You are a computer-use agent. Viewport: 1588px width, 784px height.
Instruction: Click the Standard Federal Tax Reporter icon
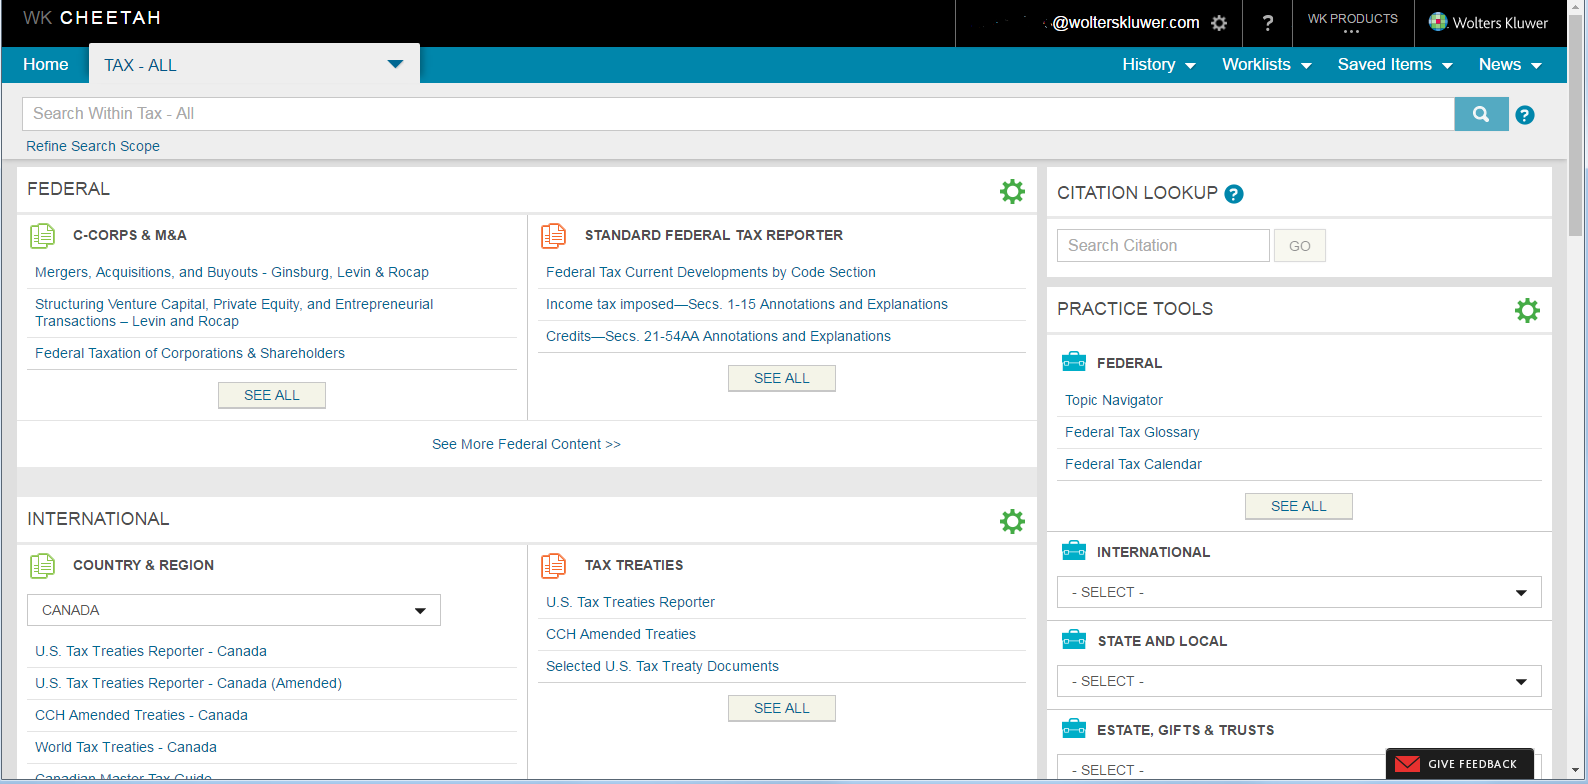click(553, 236)
